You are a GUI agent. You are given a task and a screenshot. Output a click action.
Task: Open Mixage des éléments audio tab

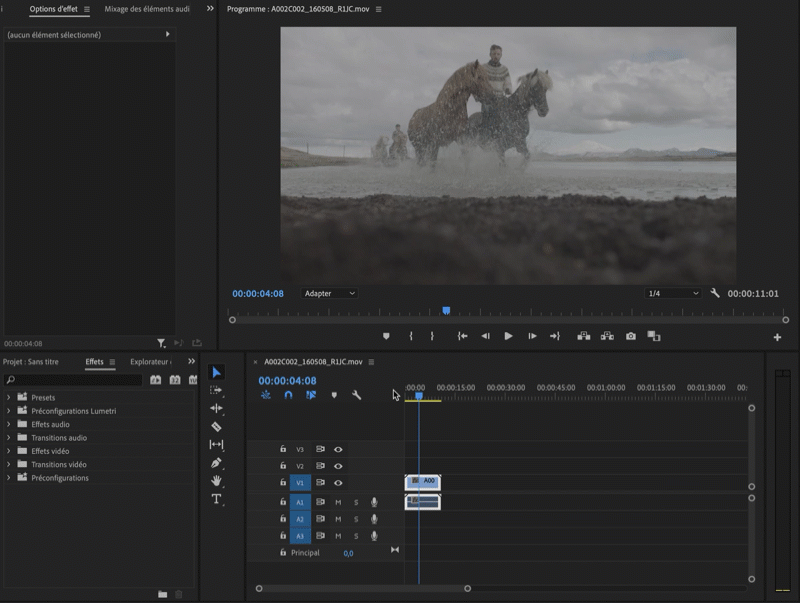[147, 9]
